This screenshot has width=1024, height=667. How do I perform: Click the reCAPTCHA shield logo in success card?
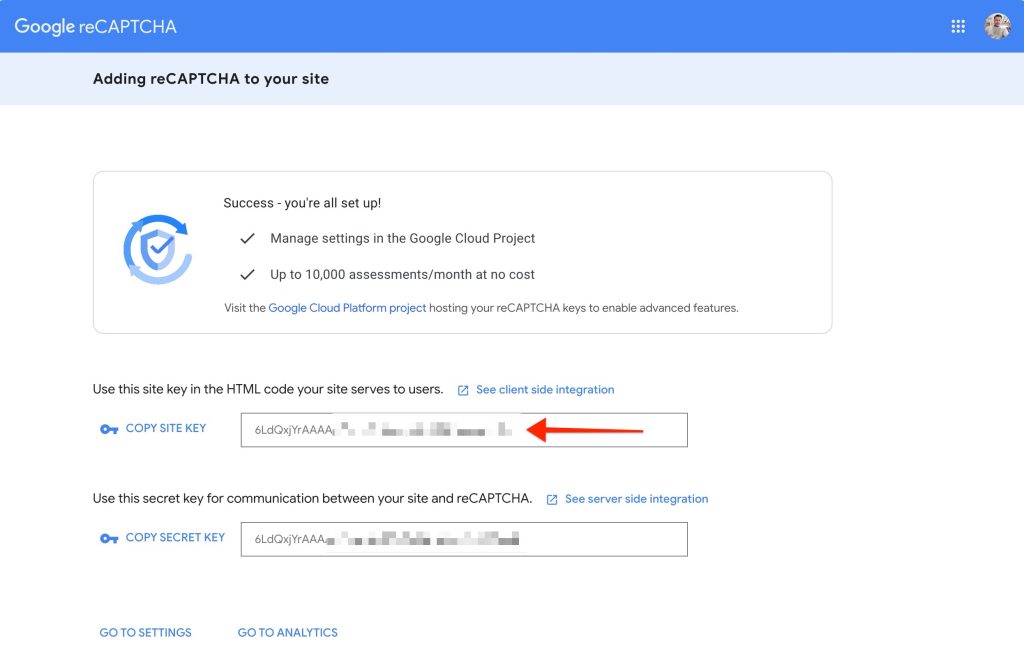coord(157,250)
